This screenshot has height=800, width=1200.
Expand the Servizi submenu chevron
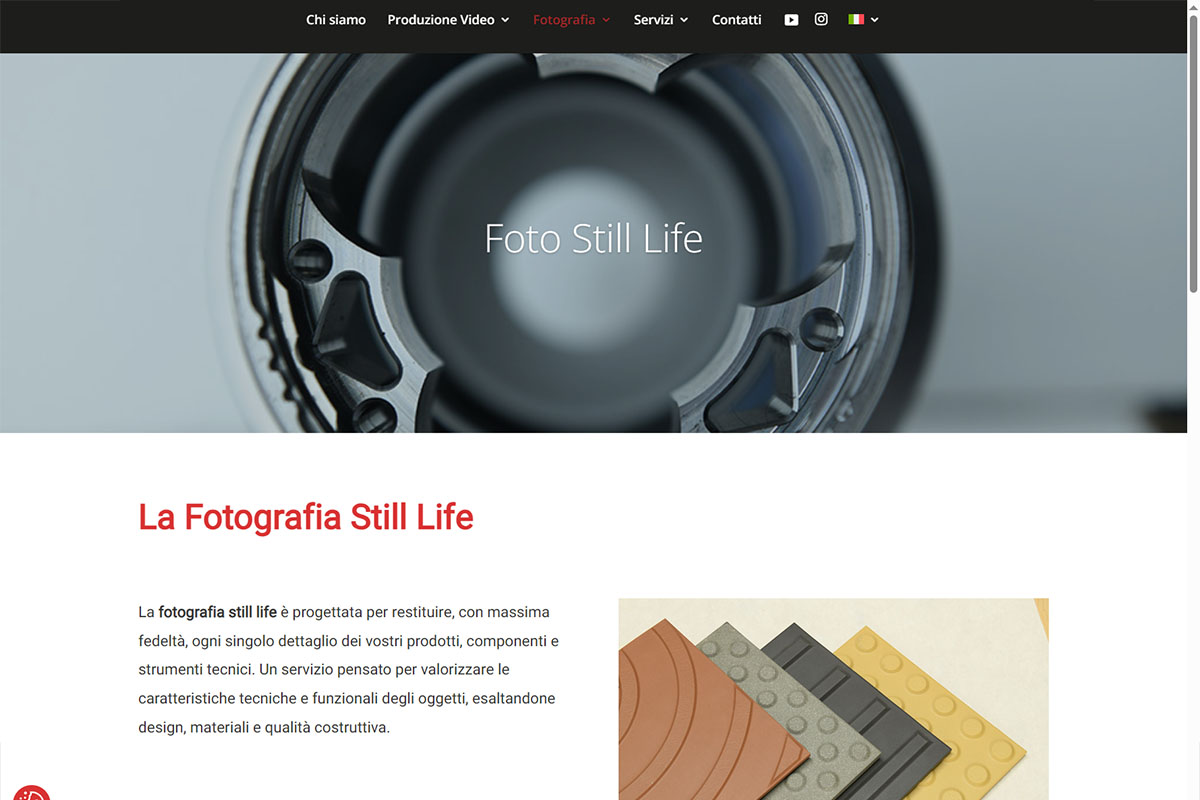tap(684, 20)
